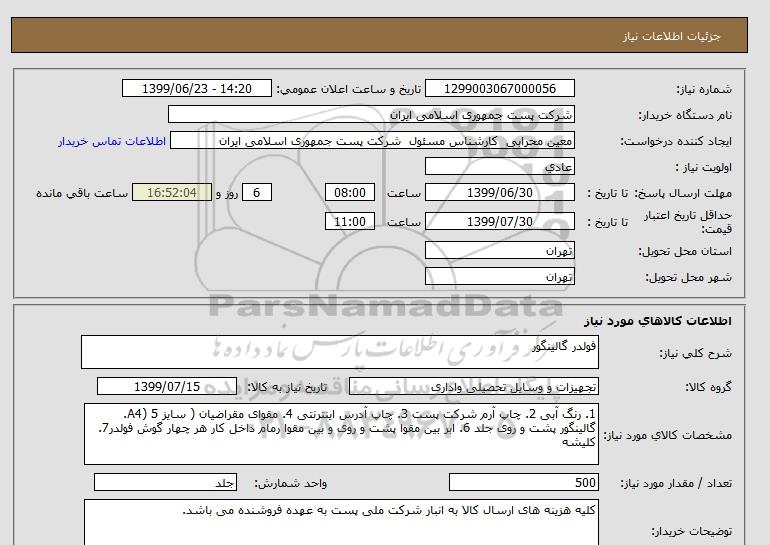
Task: Click the remaining days field showing 6
Action: 256,192
